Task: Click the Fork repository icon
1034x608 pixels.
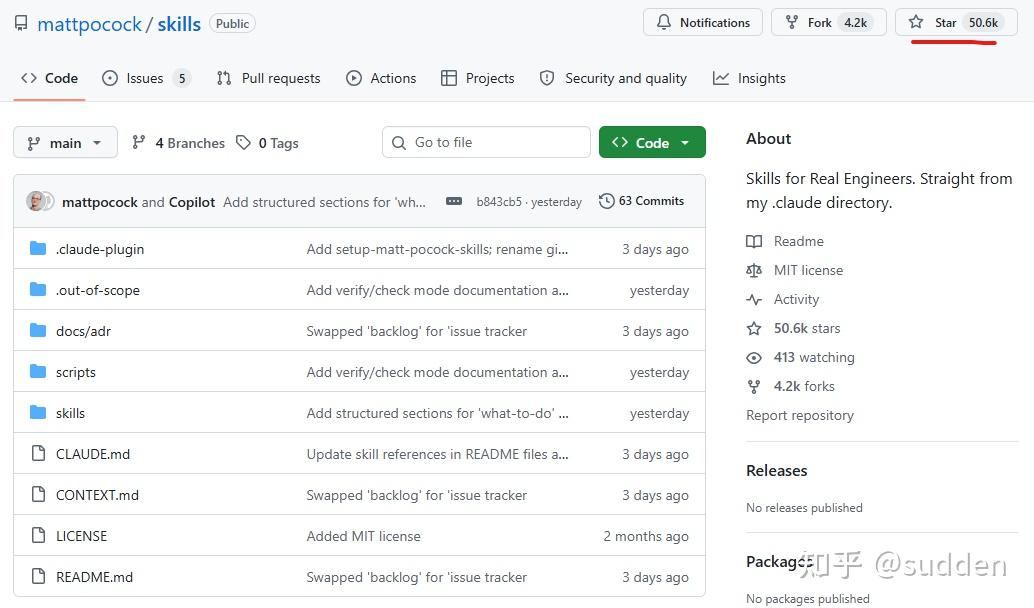Action: (791, 22)
